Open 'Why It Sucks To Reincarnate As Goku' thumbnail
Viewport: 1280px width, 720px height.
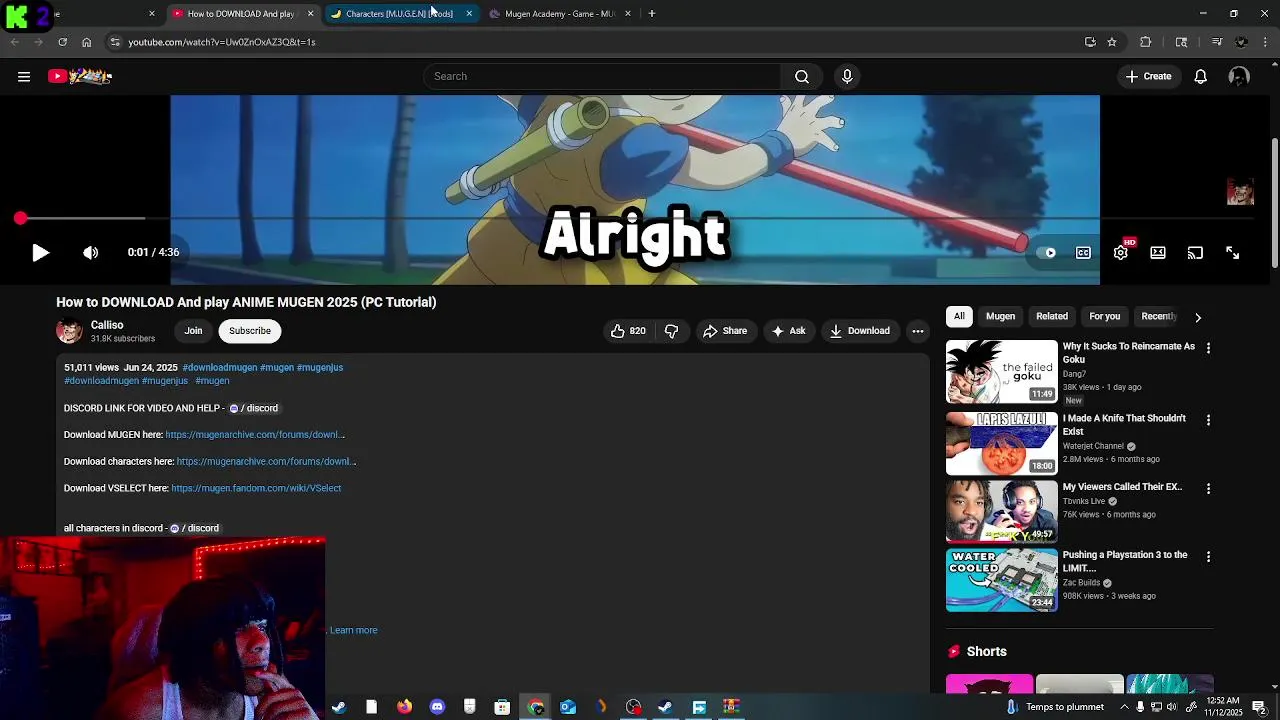click(x=1001, y=372)
